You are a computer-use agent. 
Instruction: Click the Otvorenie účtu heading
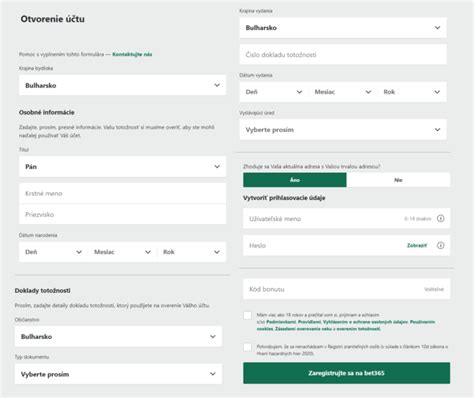point(53,19)
